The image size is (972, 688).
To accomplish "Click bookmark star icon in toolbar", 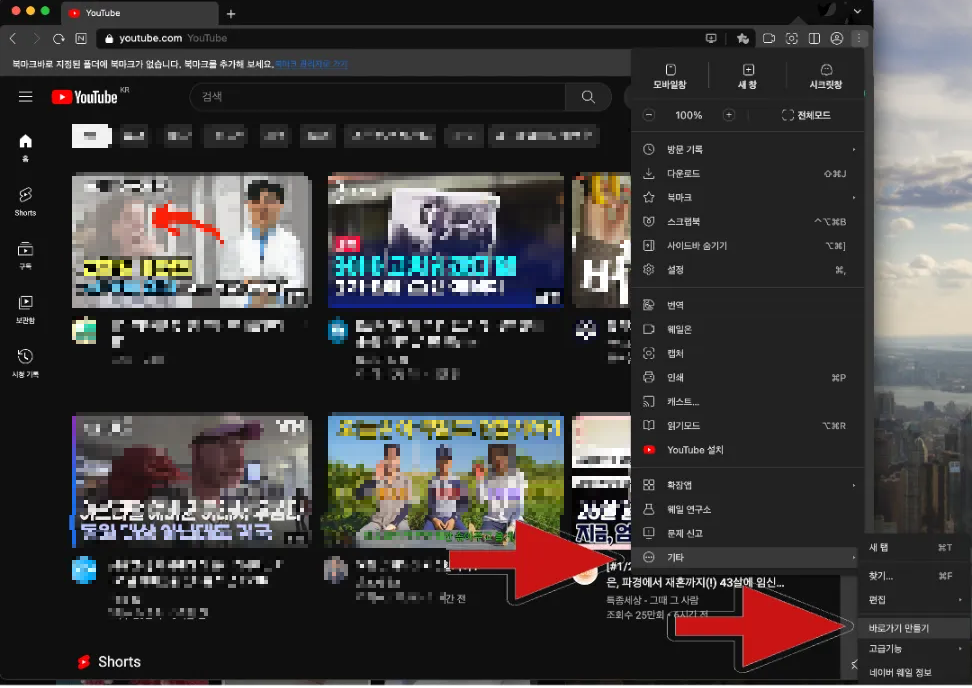I will pos(743,38).
